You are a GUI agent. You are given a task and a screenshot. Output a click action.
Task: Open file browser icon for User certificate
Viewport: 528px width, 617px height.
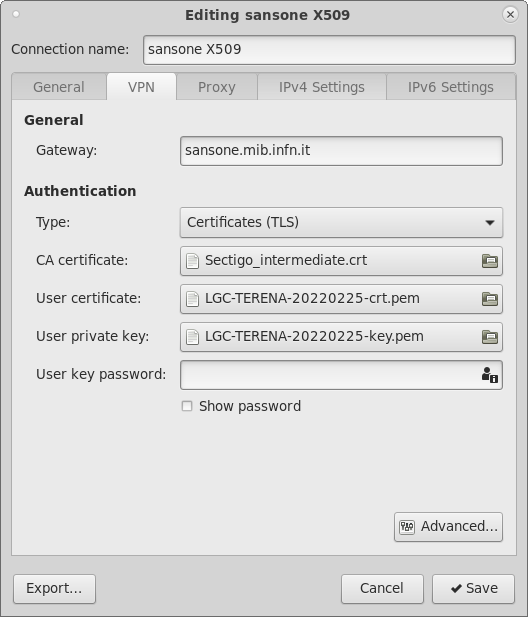tap(489, 299)
